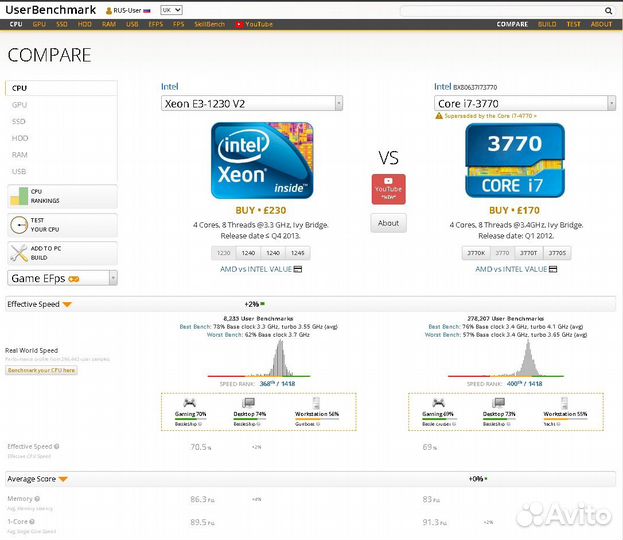623x540 pixels.
Task: Click the Xeon Desktop 74% monitor icon
Action: coord(249,403)
